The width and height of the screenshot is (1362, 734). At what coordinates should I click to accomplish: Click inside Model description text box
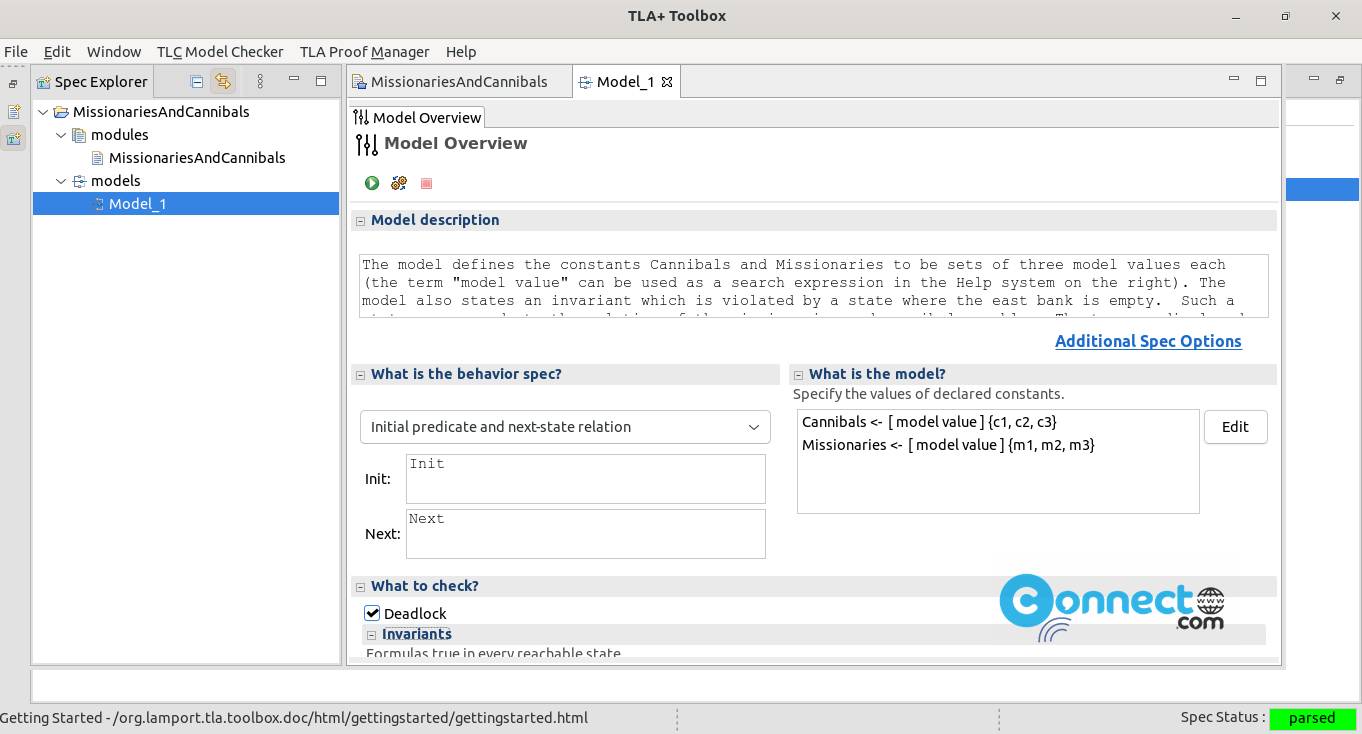pyautogui.click(x=813, y=286)
